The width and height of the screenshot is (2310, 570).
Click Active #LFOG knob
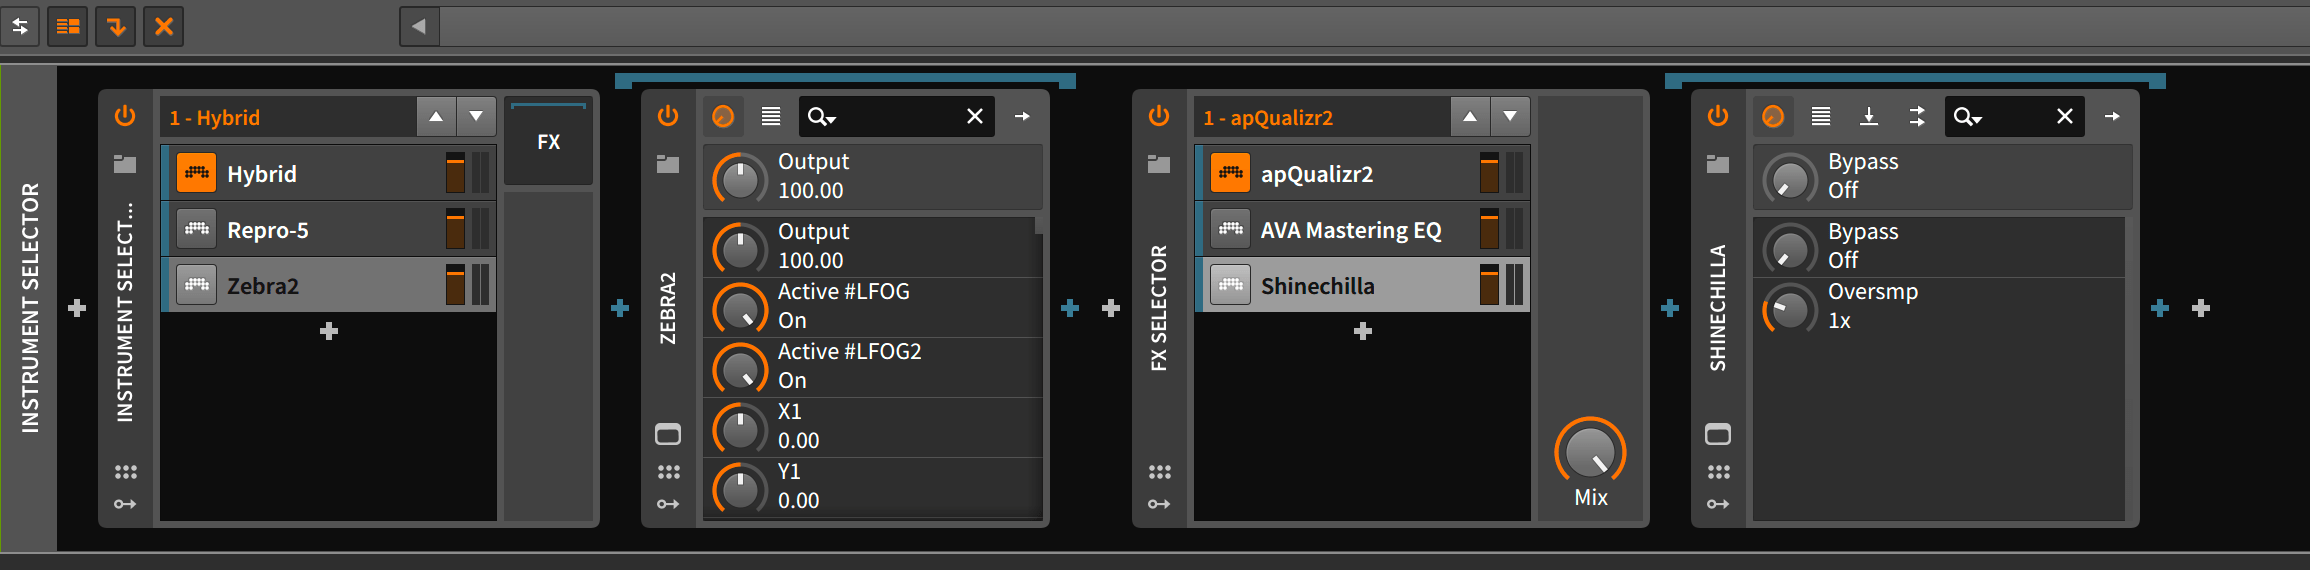coord(740,308)
